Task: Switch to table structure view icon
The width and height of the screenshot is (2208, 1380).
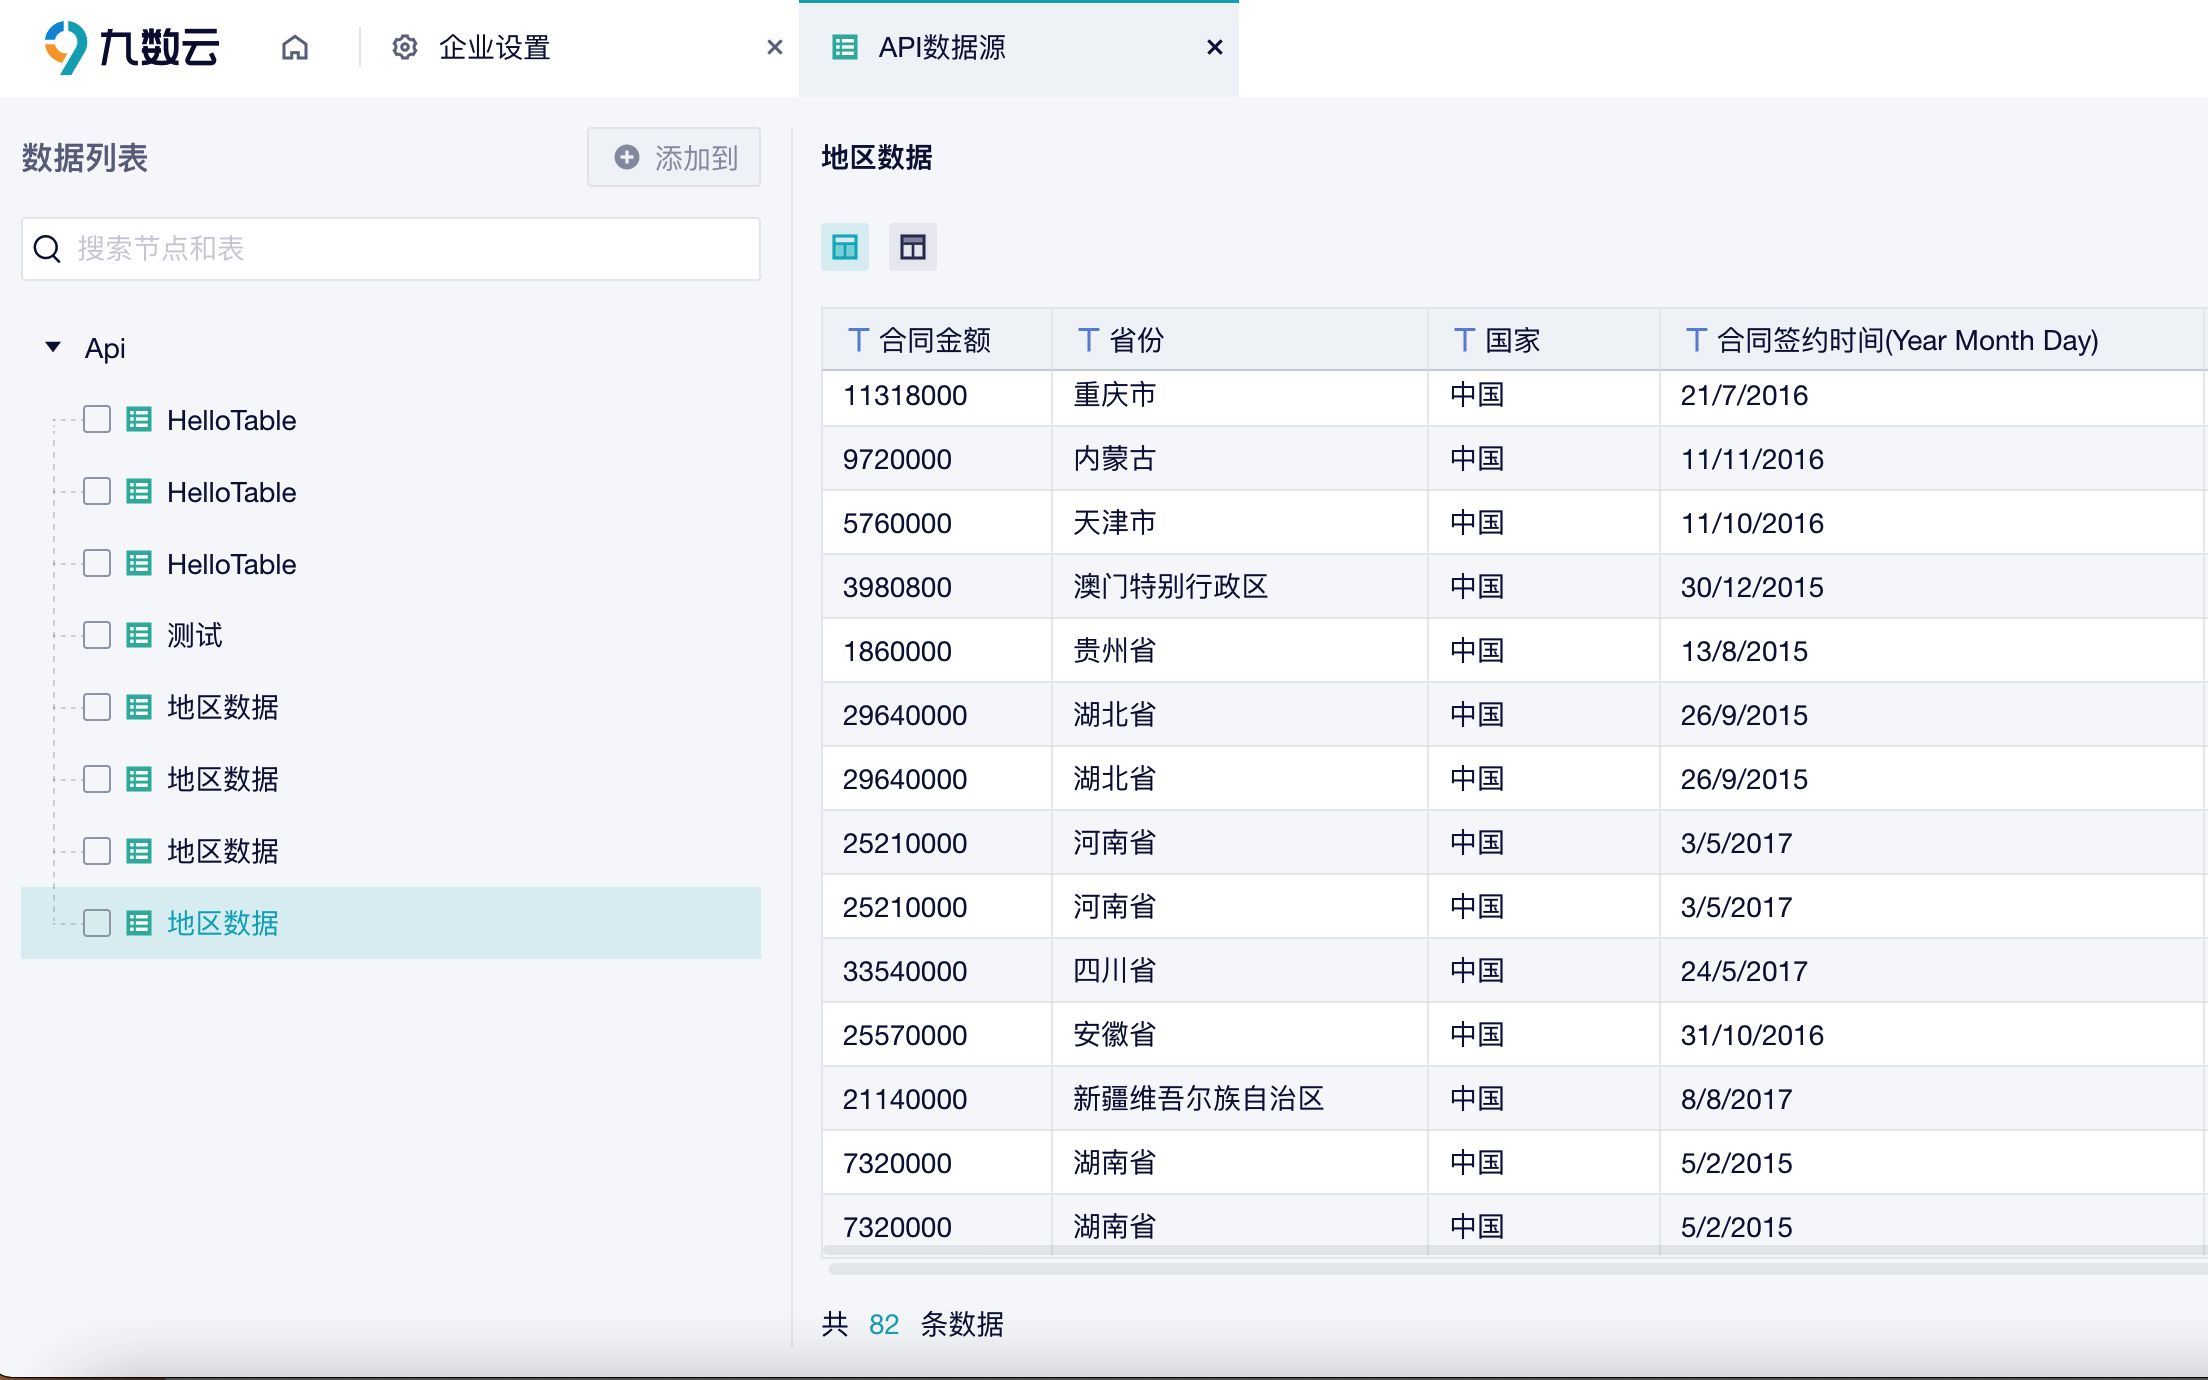Action: click(913, 247)
